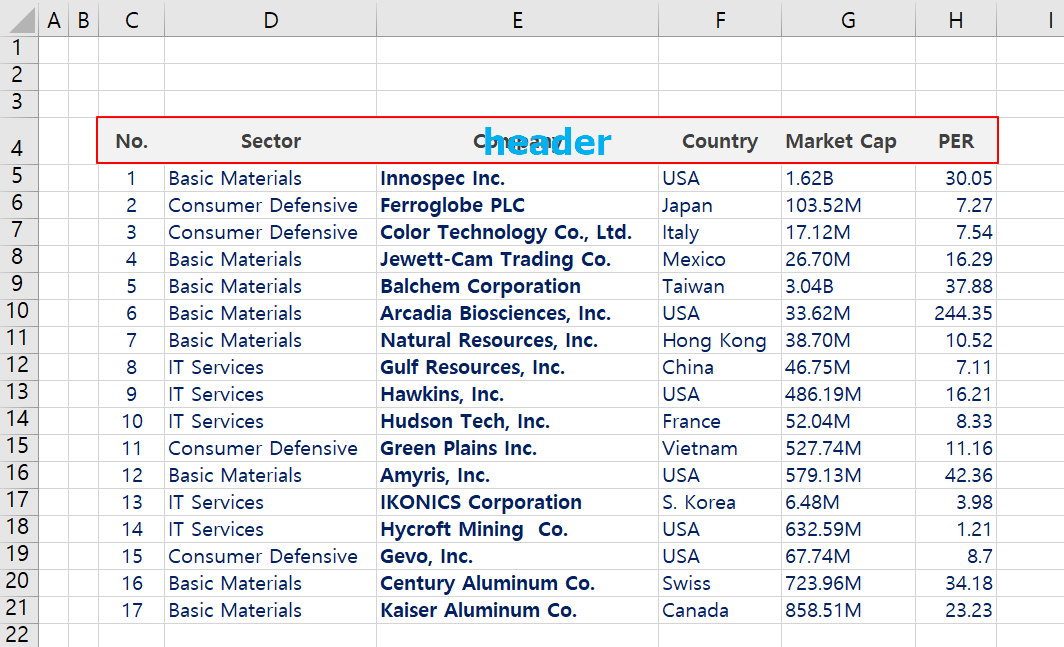The width and height of the screenshot is (1064, 647).
Task: Click the 'No.' header cell
Action: [x=132, y=141]
